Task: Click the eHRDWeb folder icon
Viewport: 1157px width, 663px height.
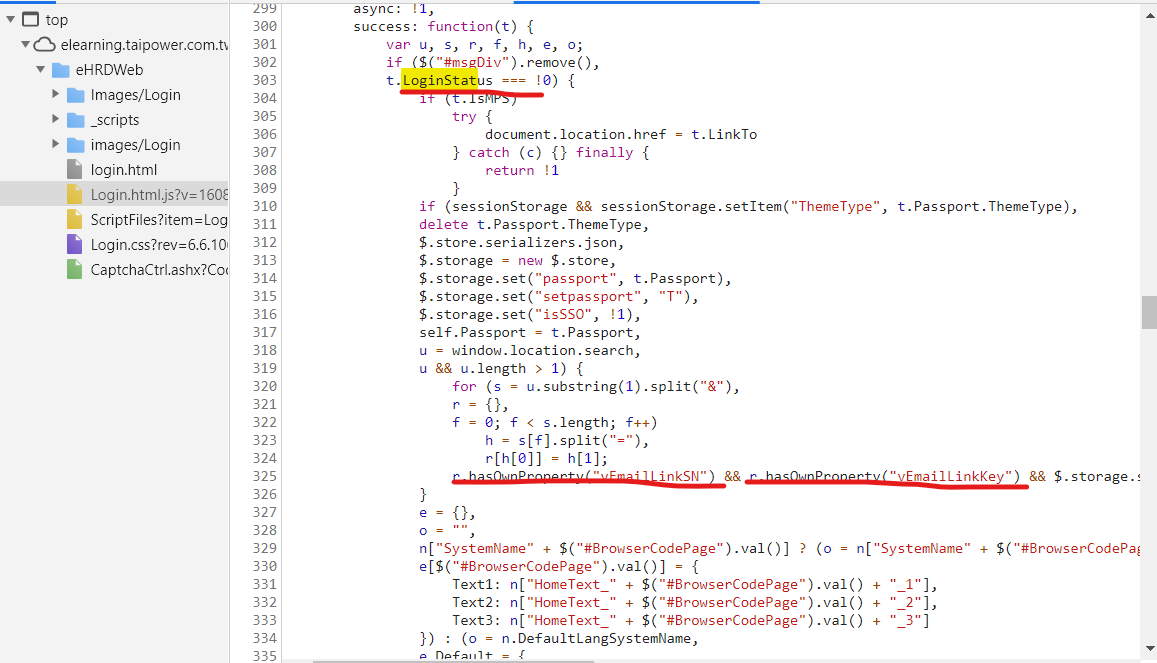Action: click(x=61, y=70)
